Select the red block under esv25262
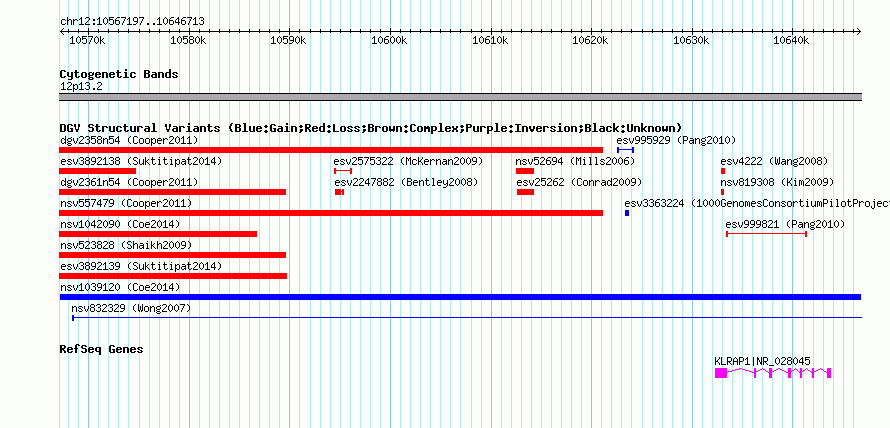 pos(526,192)
